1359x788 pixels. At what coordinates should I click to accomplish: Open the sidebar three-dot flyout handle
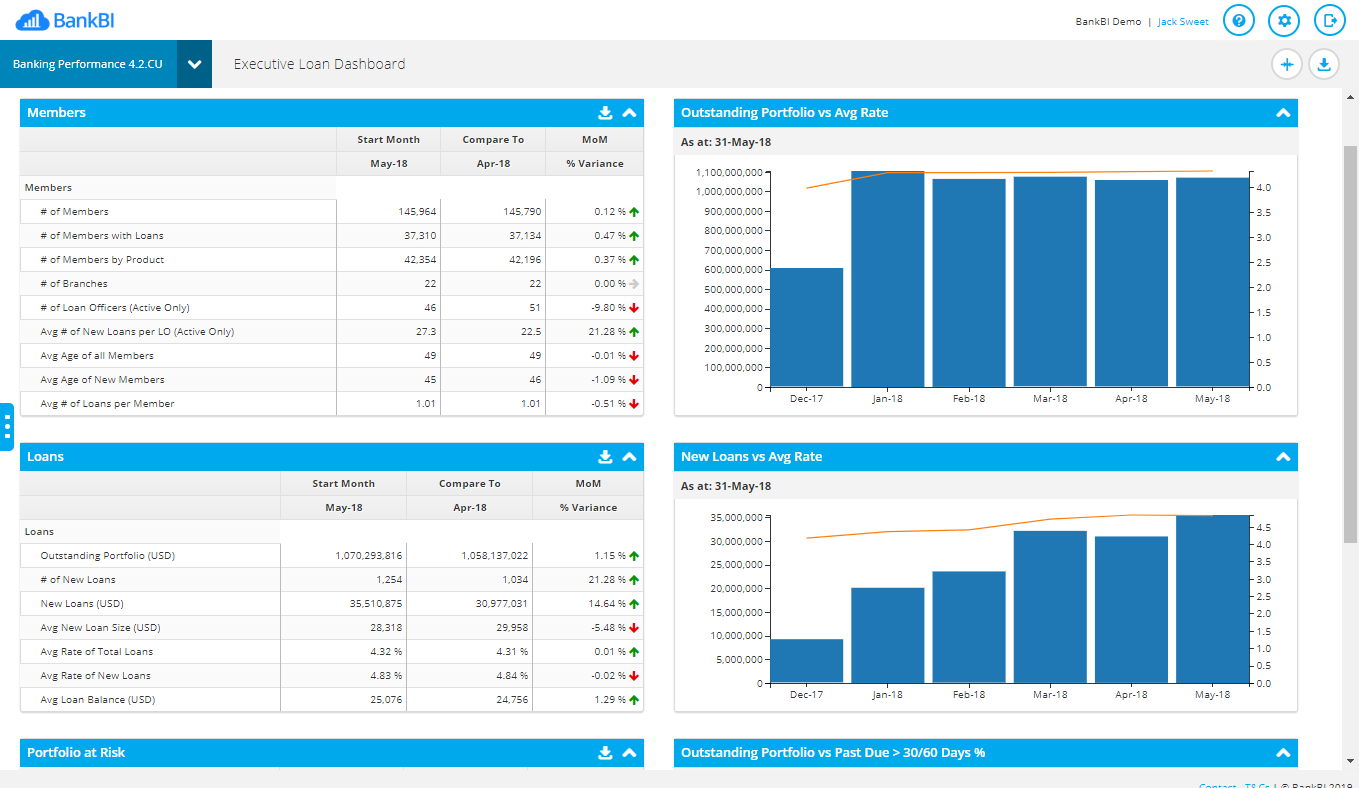coord(7,425)
